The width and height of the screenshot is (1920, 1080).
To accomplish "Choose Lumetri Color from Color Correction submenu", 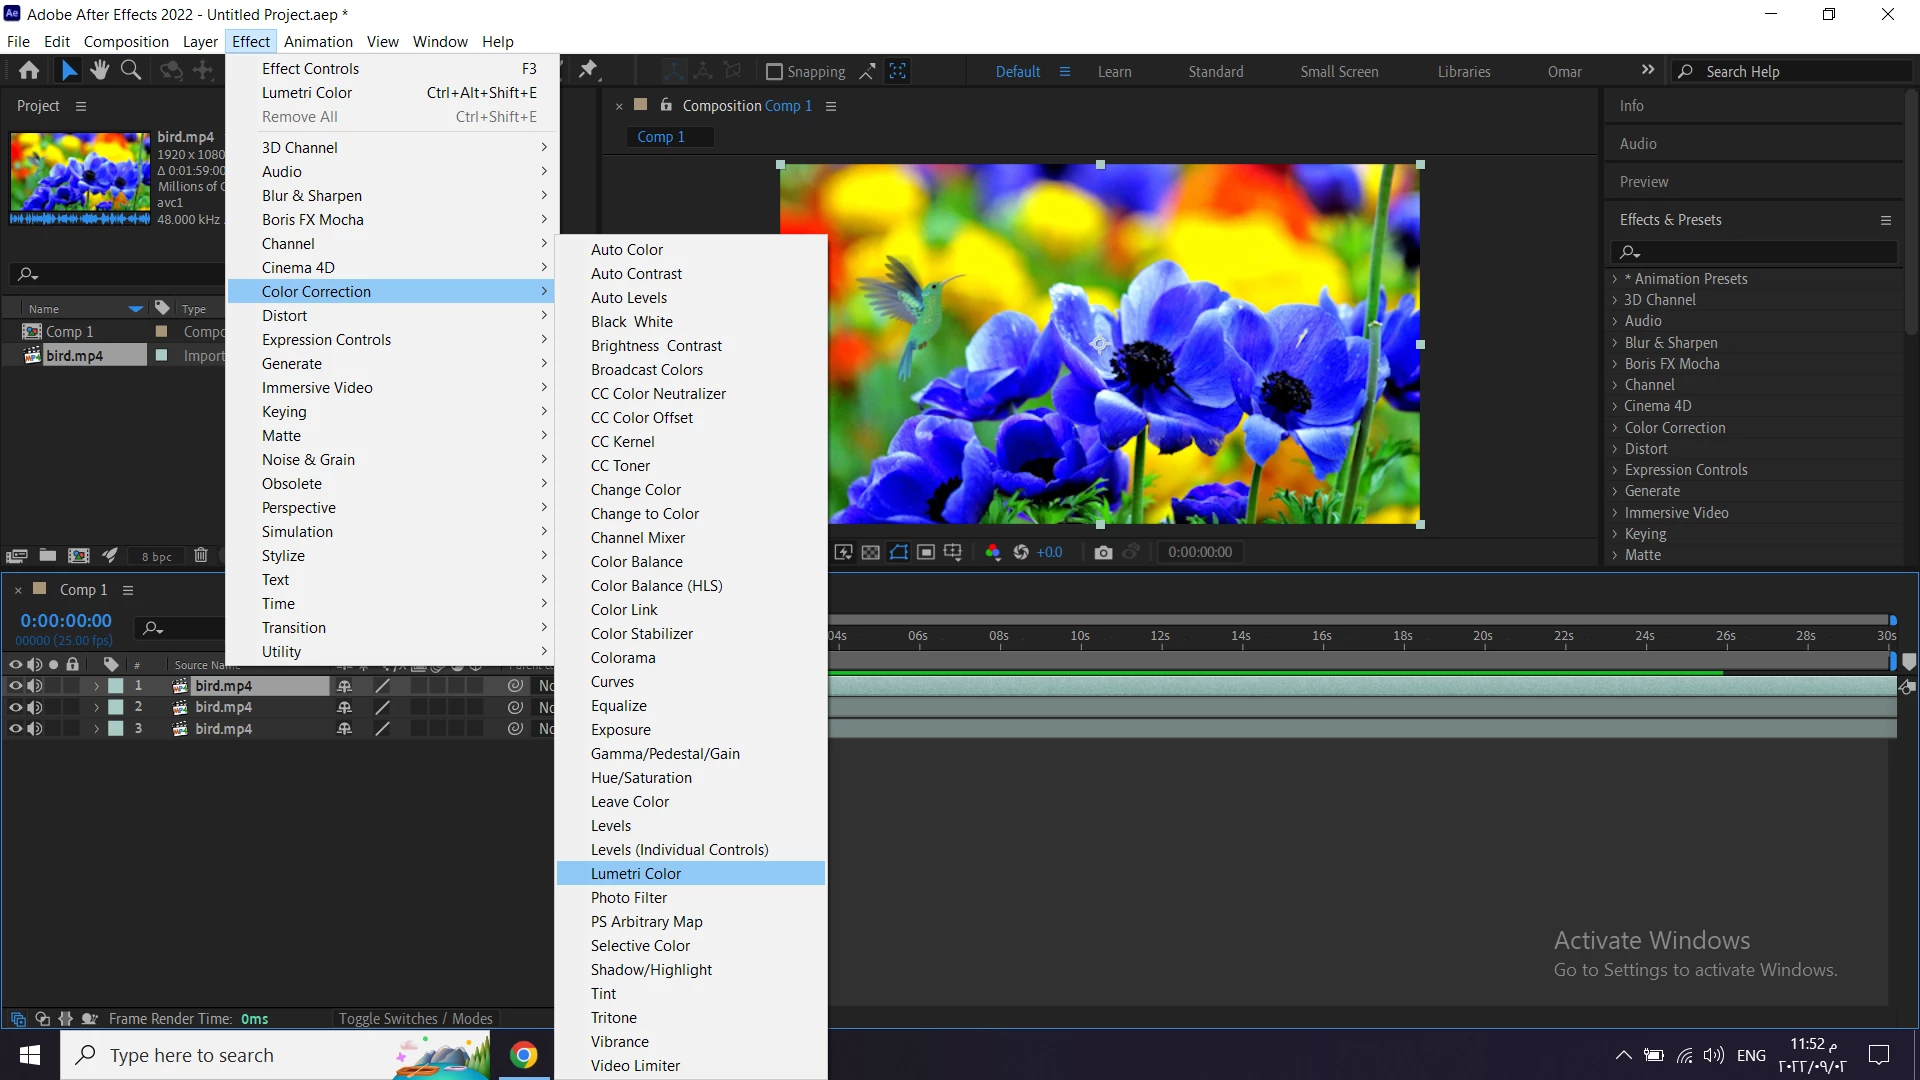I will [636, 874].
